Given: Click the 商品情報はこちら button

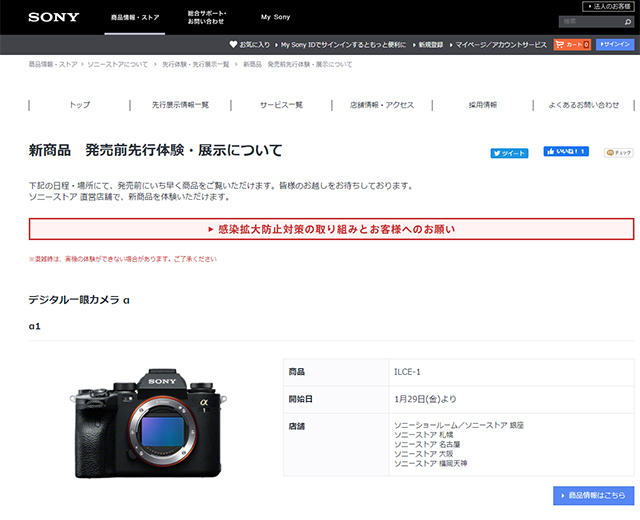Looking at the screenshot, I should [x=593, y=495].
